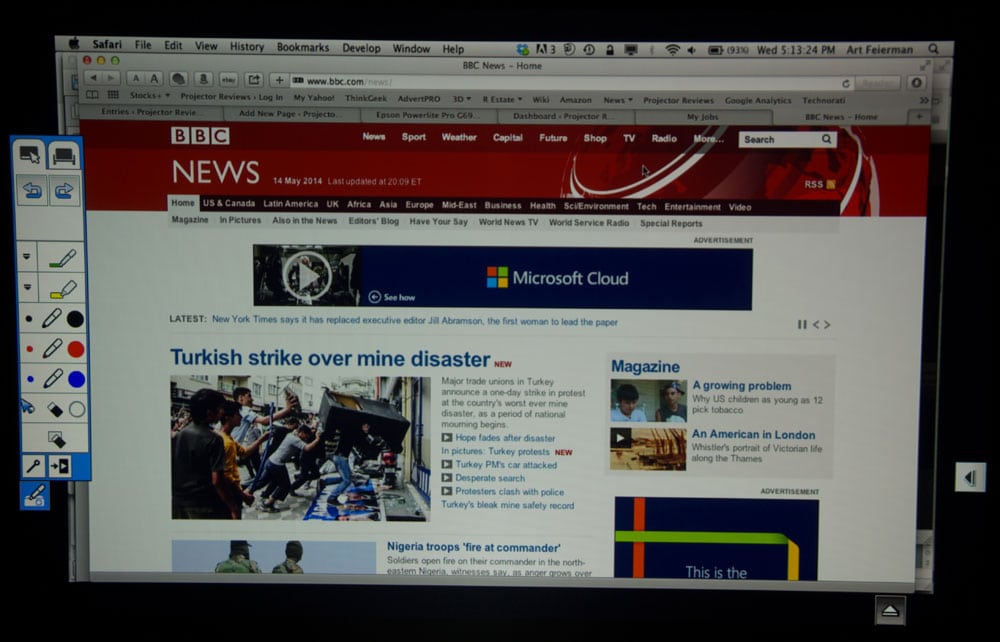
Task: Open the Share button in Safari toolbar
Action: pyautogui.click(x=254, y=80)
